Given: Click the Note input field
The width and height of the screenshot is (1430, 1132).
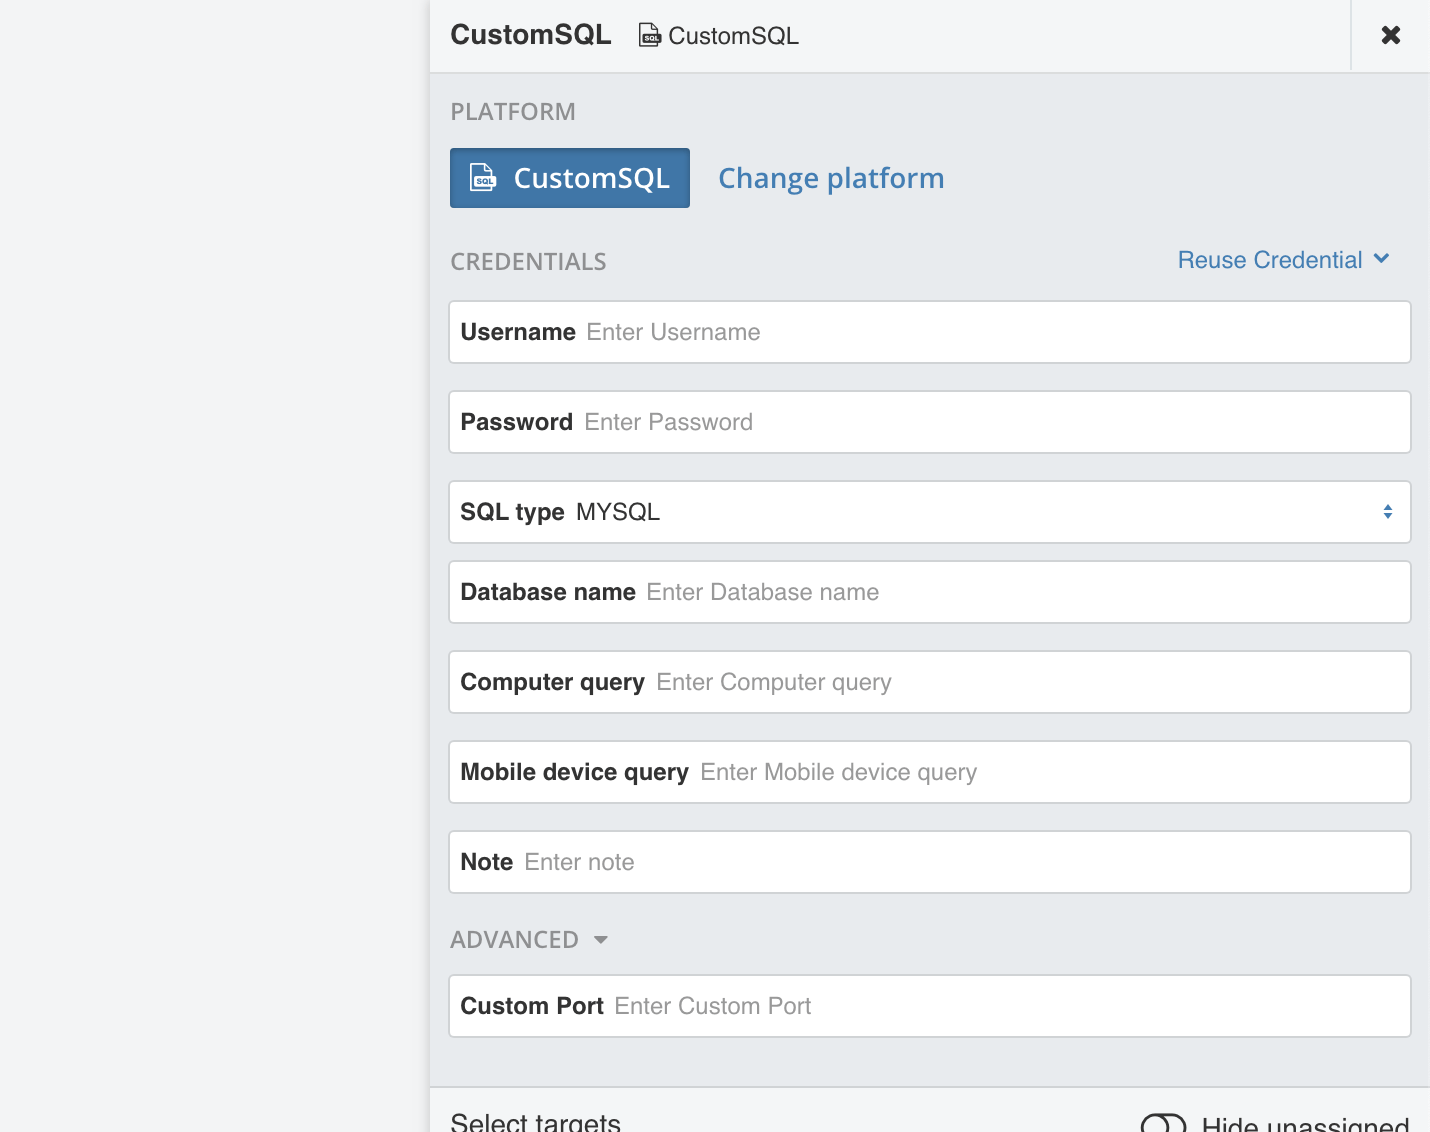Looking at the screenshot, I should click(930, 862).
